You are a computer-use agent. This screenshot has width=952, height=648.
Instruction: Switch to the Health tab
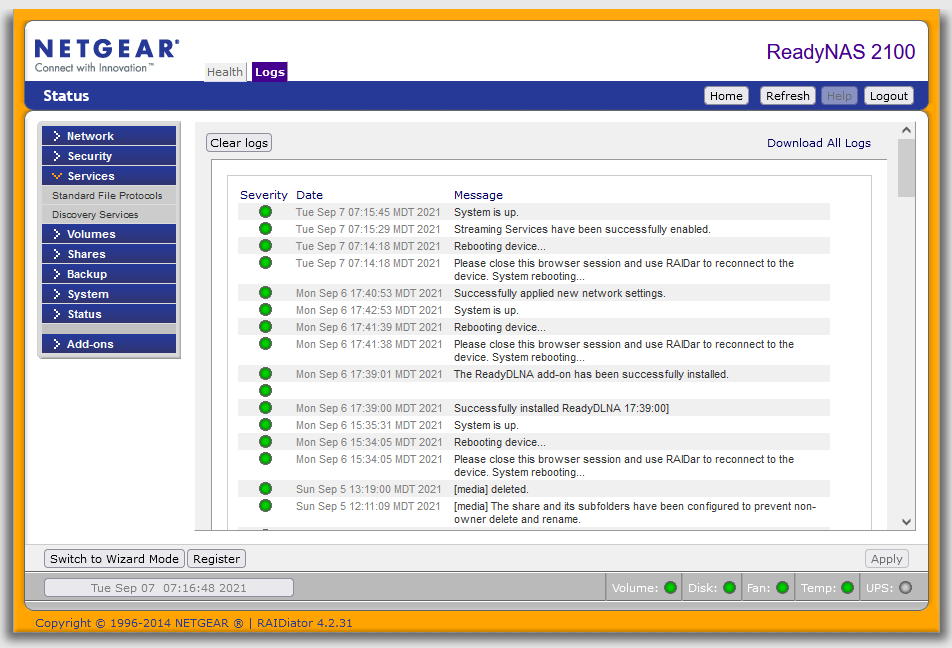point(225,72)
